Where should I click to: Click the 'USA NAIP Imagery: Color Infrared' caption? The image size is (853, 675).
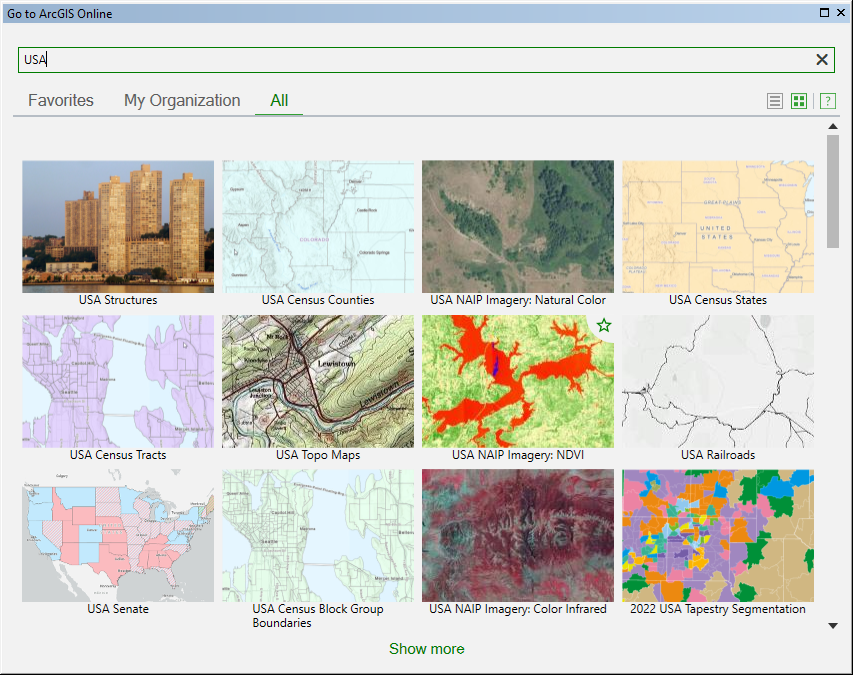pyautogui.click(x=518, y=609)
